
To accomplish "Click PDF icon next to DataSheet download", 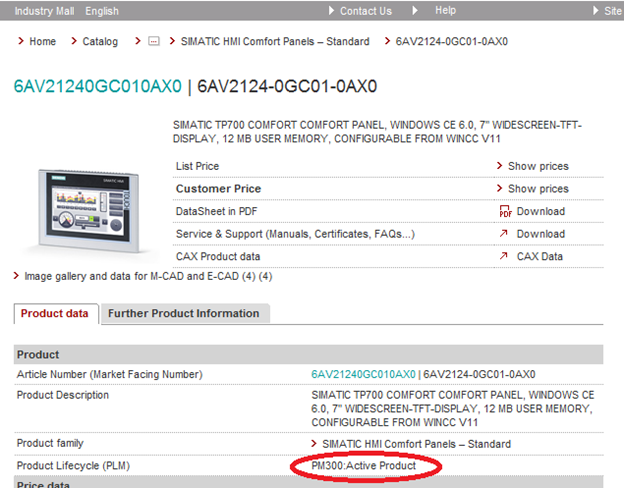I will pyautogui.click(x=505, y=211).
